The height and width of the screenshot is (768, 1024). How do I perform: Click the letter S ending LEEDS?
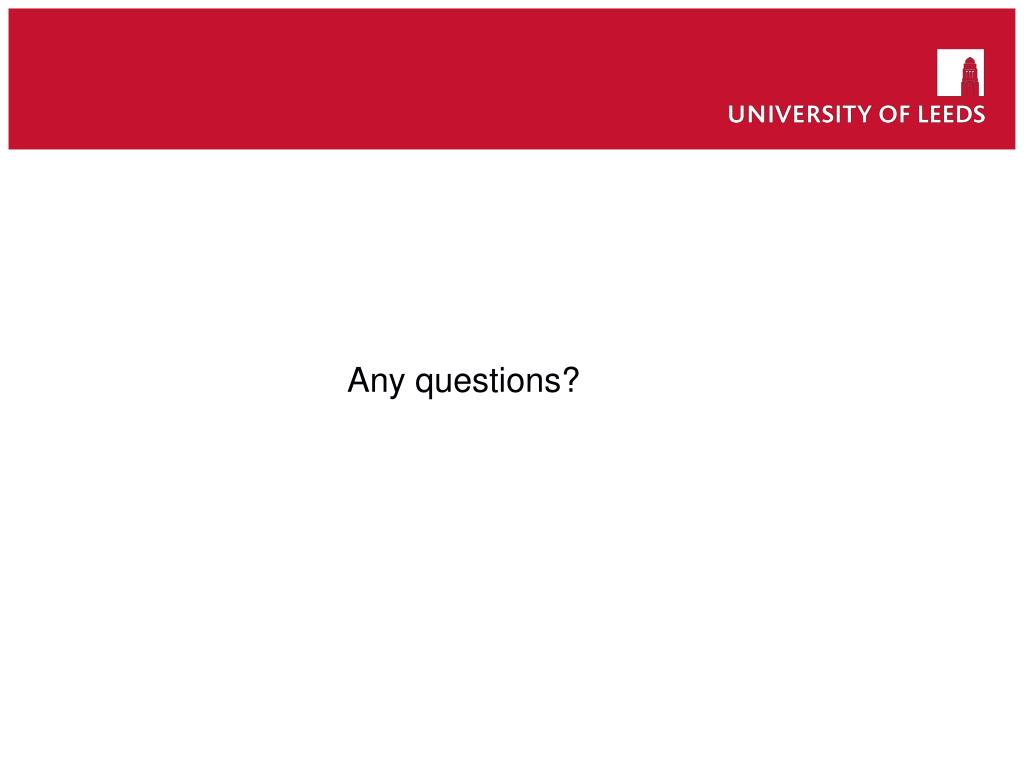[978, 114]
